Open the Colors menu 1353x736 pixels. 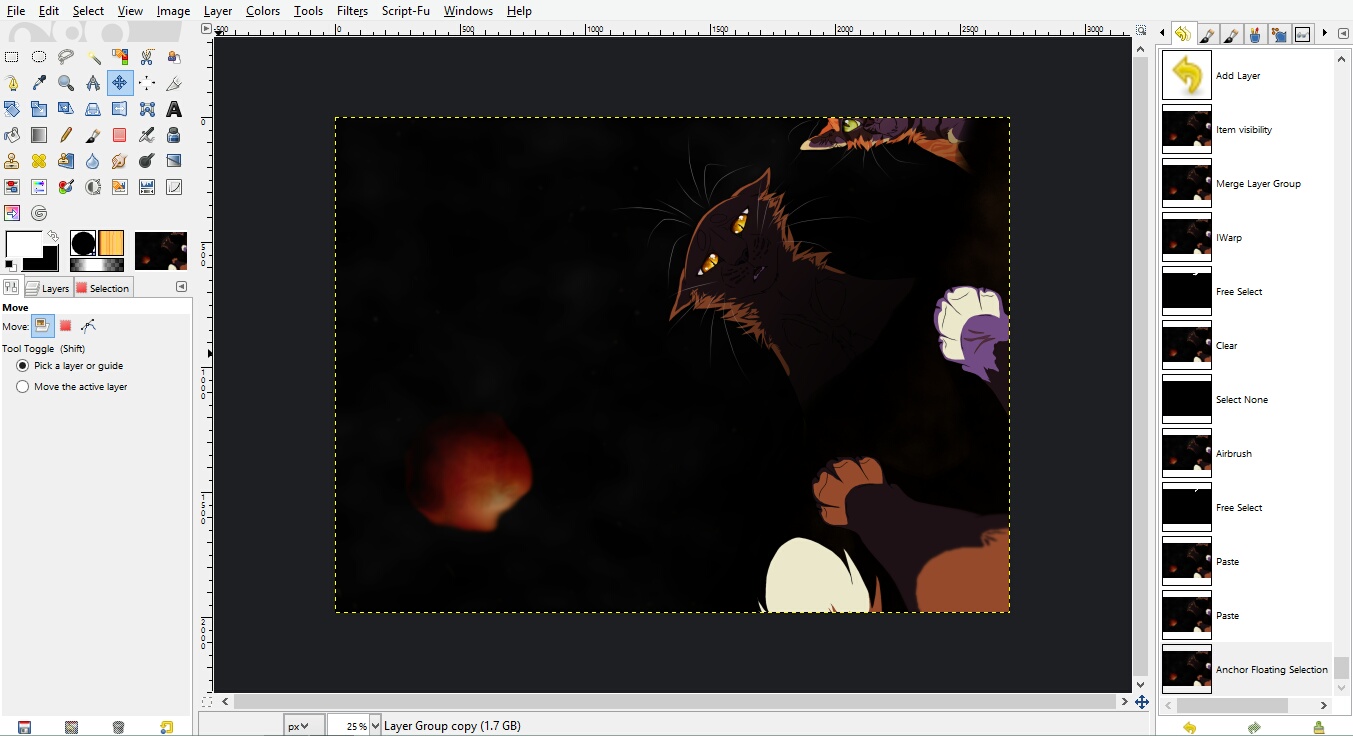[263, 11]
